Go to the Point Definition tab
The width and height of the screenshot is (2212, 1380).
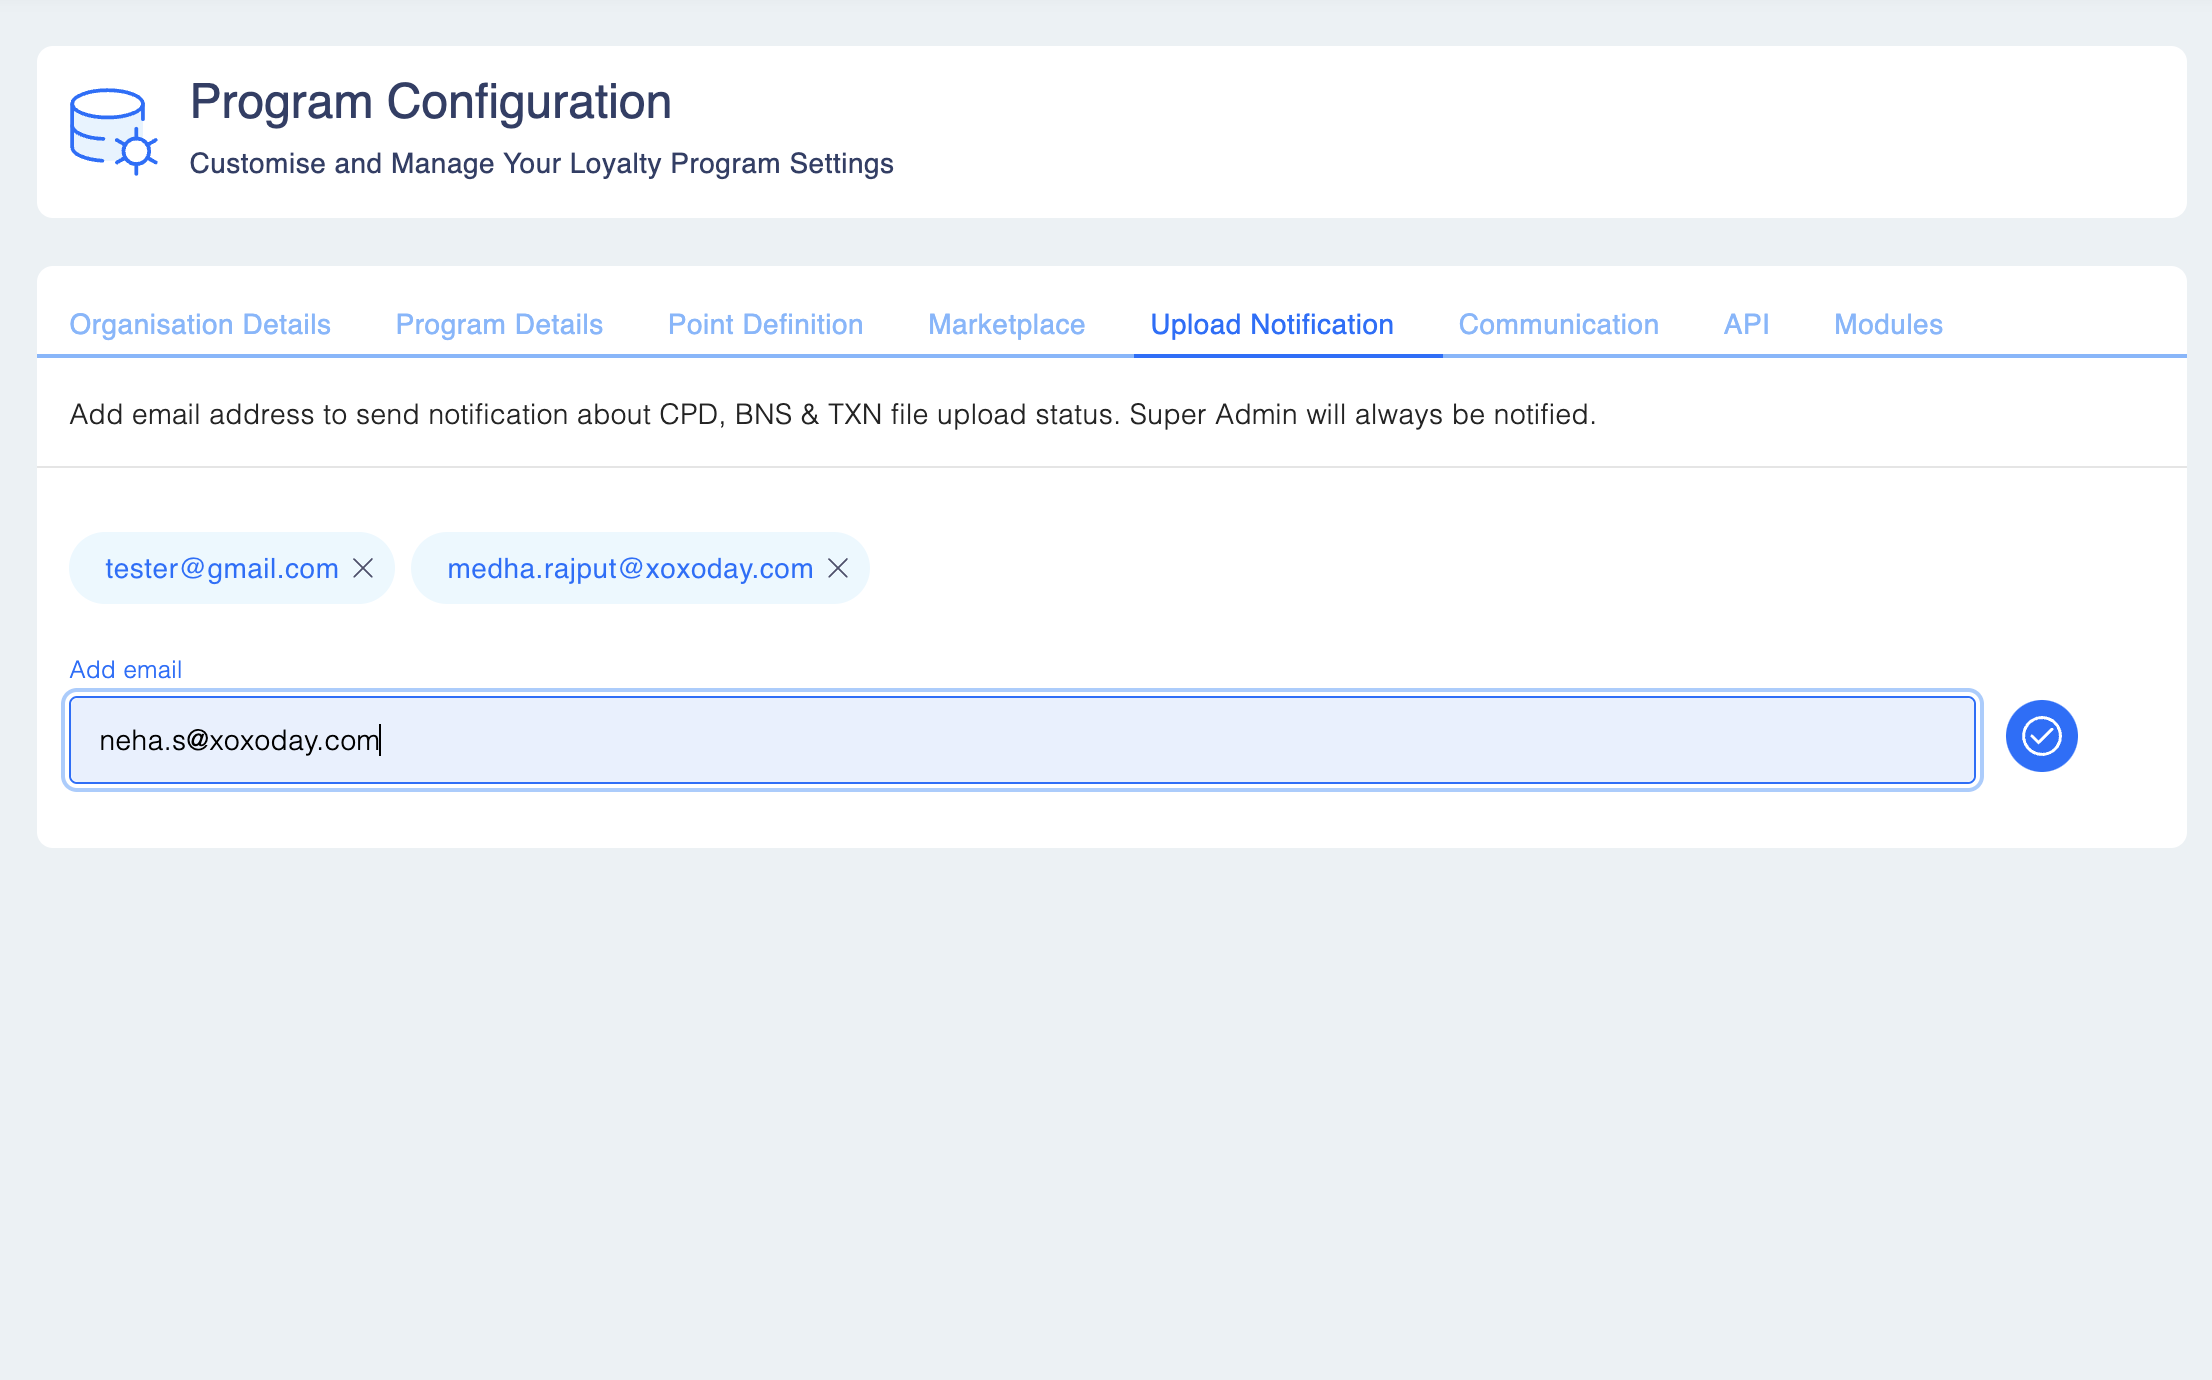click(x=765, y=324)
